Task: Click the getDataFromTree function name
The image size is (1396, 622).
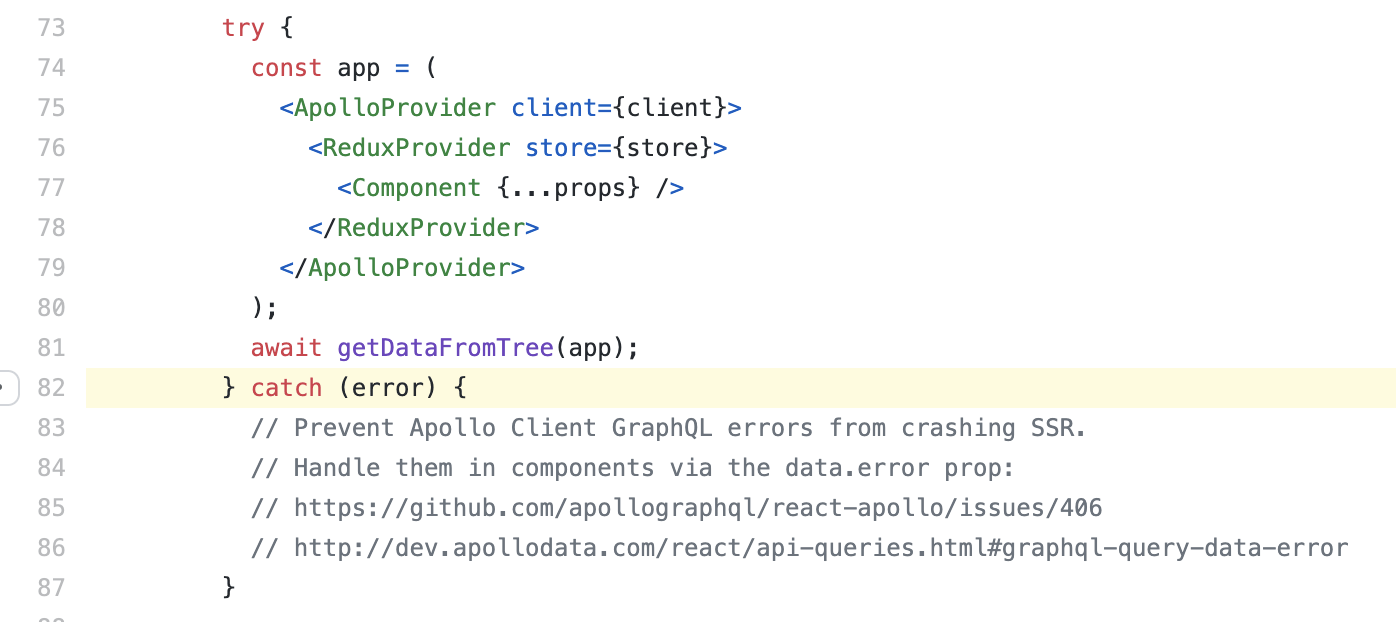Action: [445, 348]
